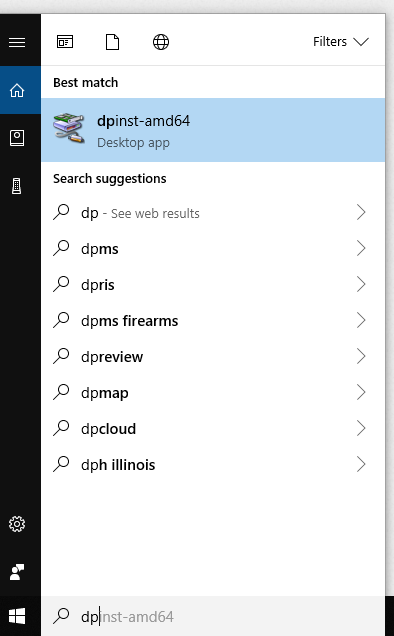Open the hamburger menu in the sidebar
The image size is (394, 636).
[x=17, y=42]
